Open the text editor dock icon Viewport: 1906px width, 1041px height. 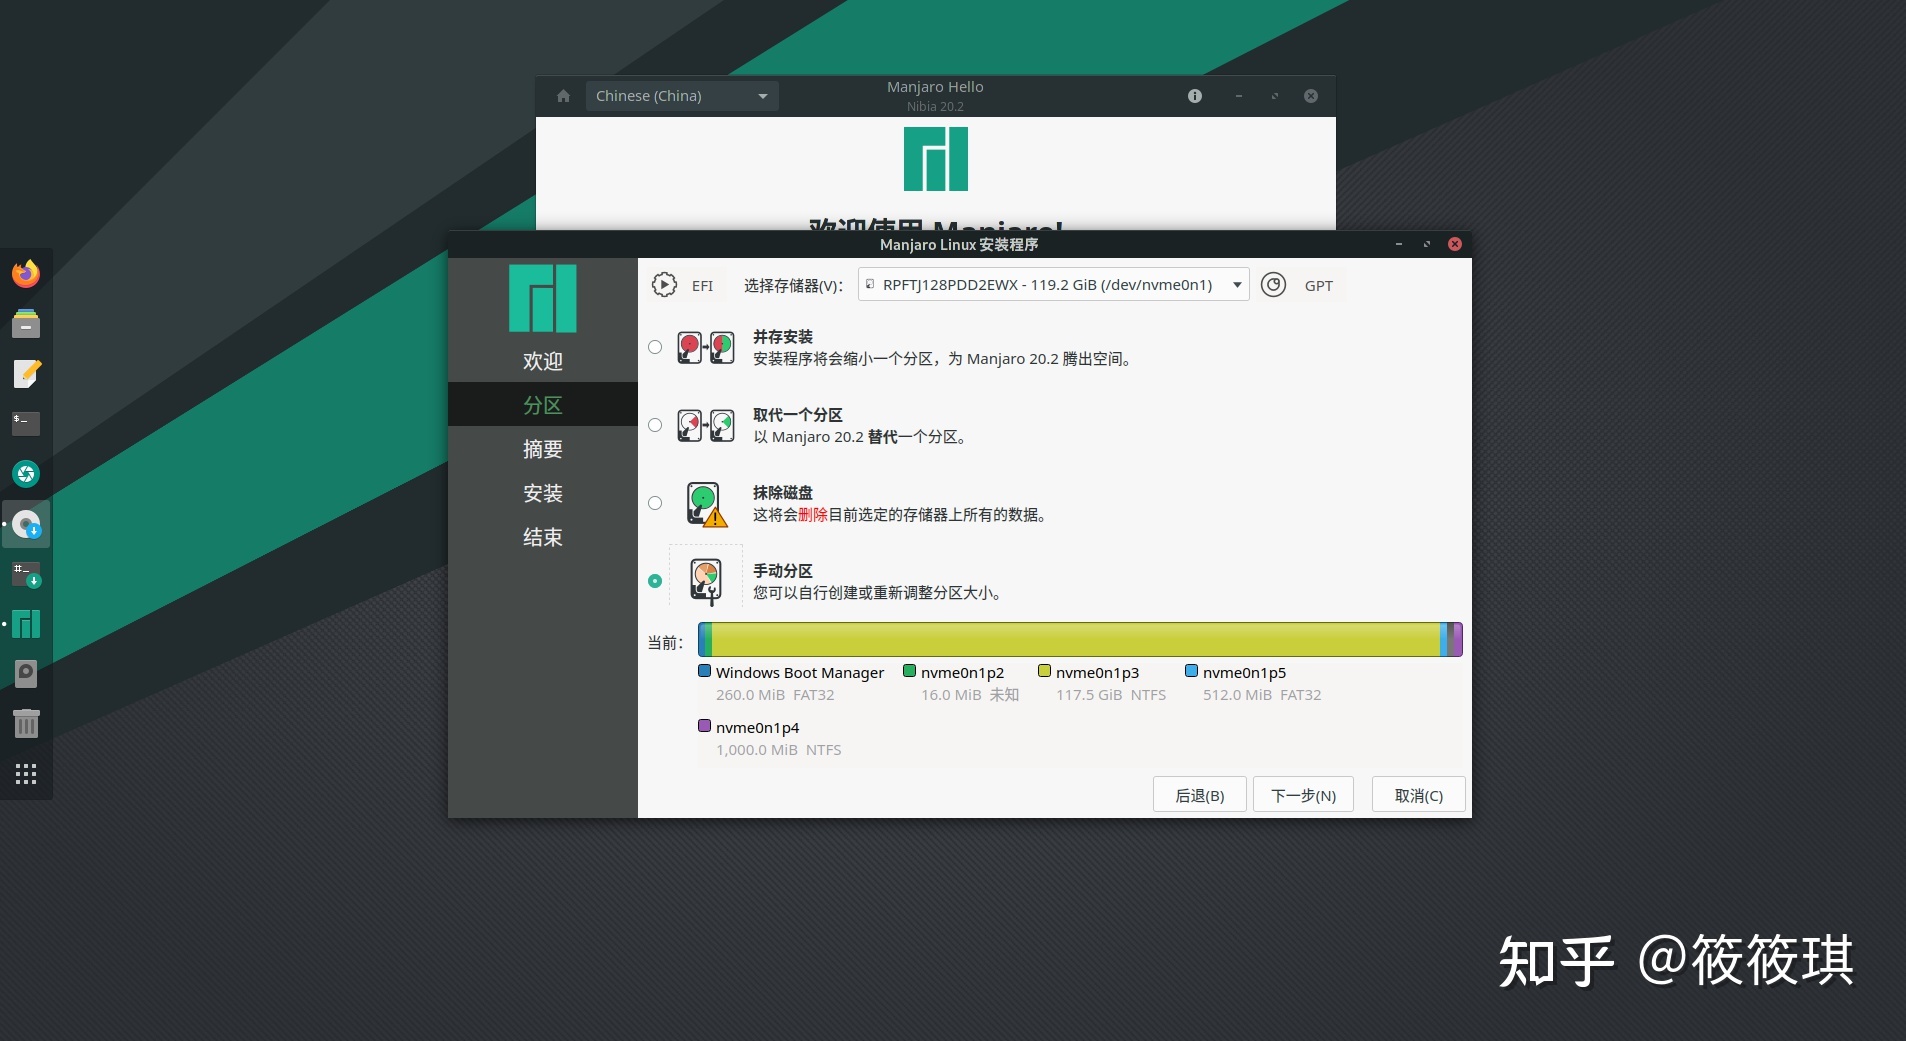(x=26, y=373)
